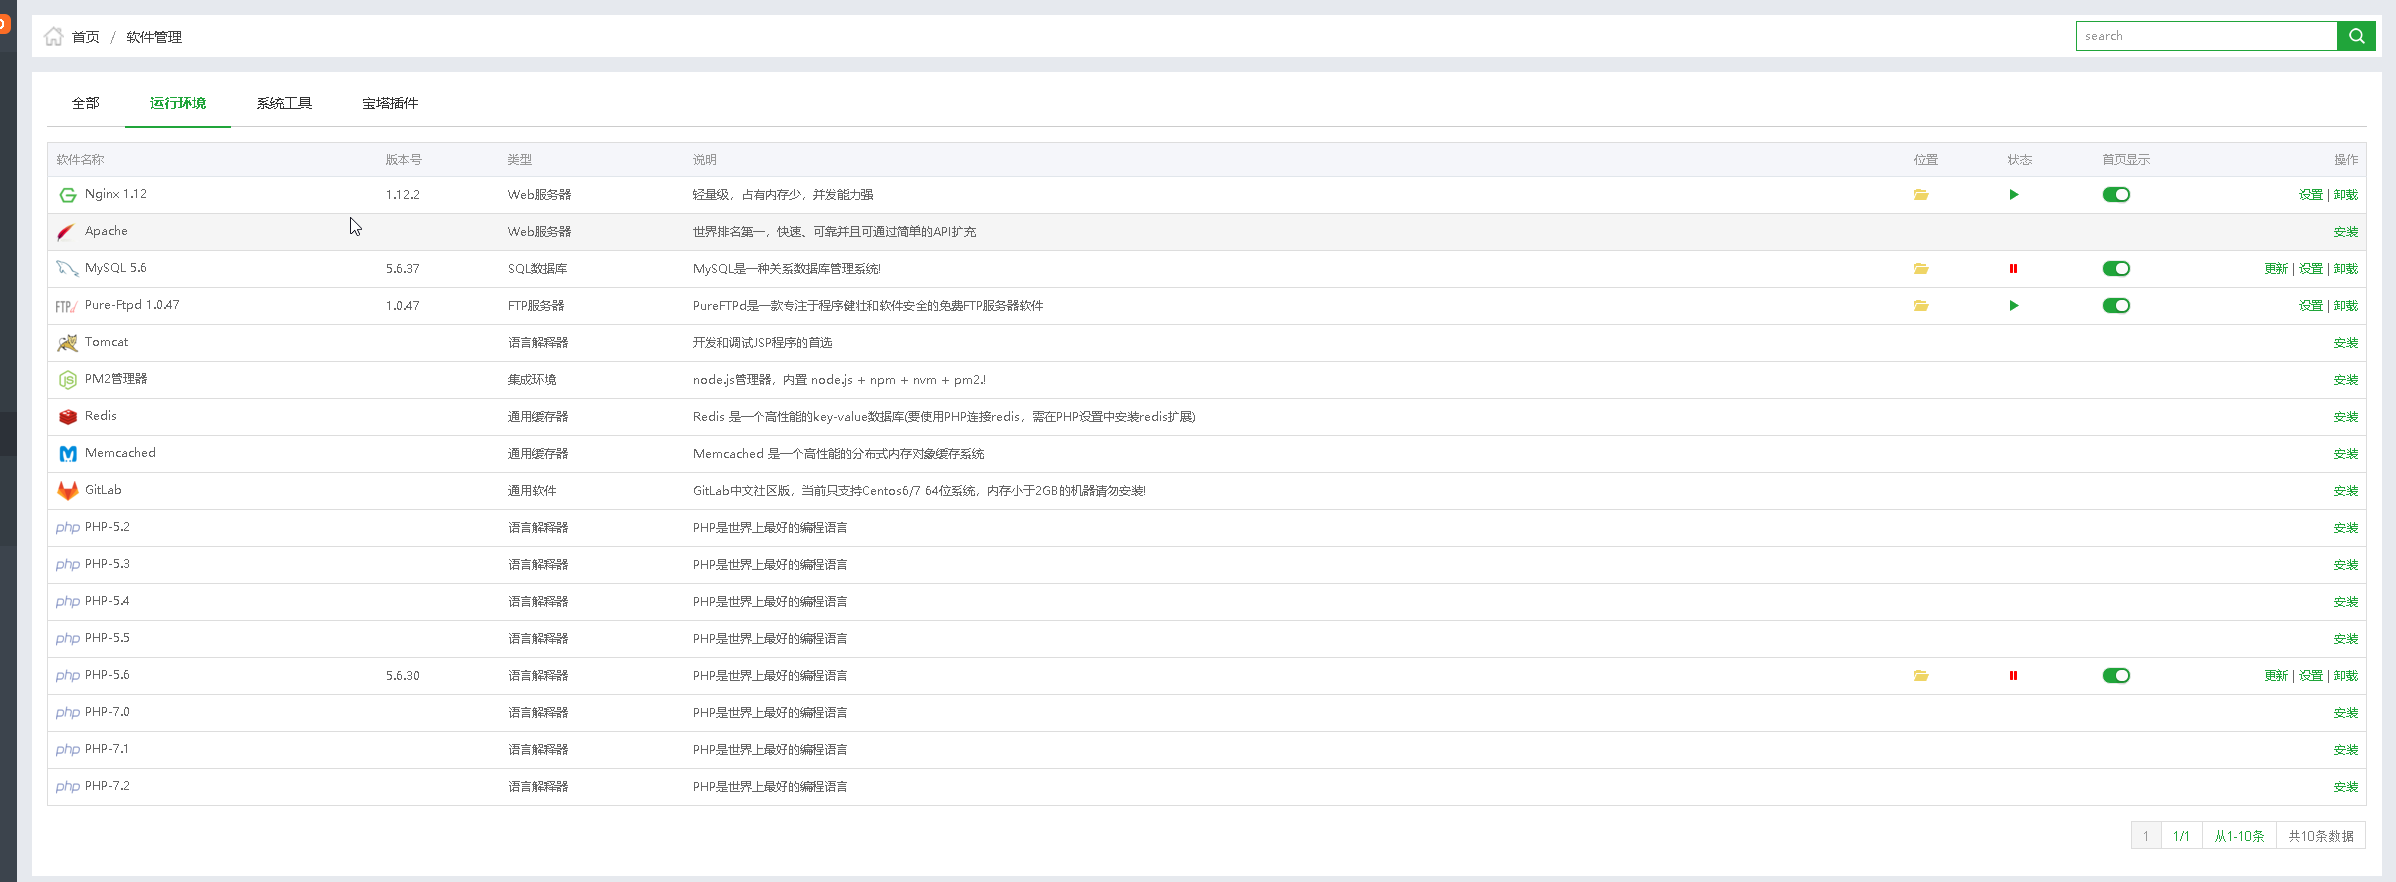This screenshot has width=2396, height=882.
Task: Install Memcached via 安装 link
Action: pyautogui.click(x=2345, y=454)
